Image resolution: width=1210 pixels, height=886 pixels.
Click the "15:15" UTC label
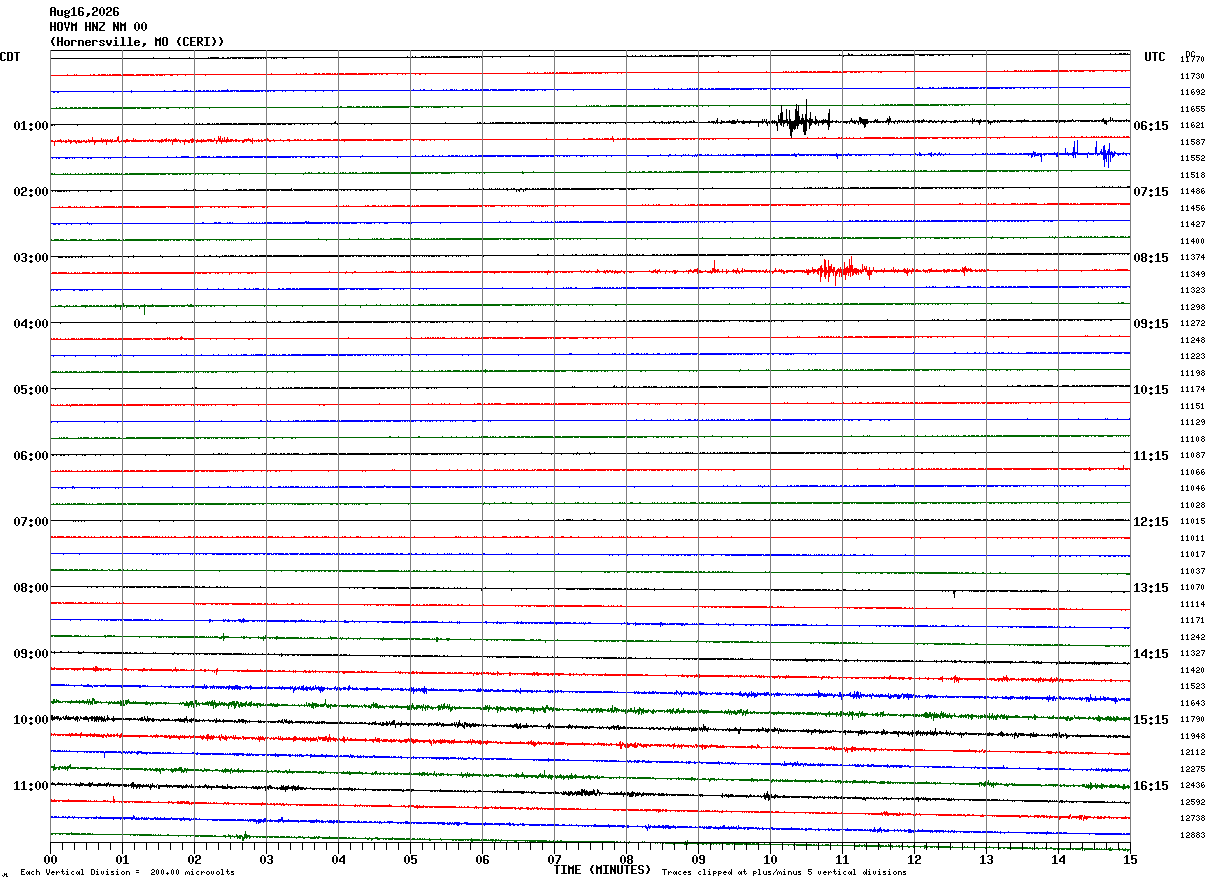tap(1151, 720)
